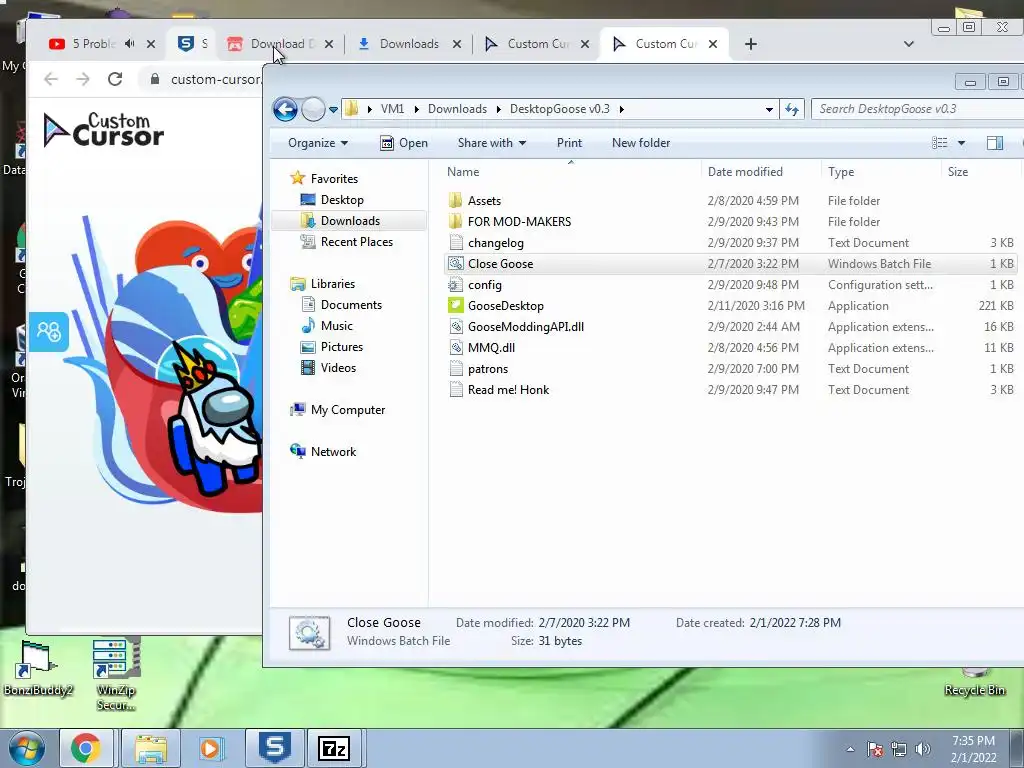The image size is (1024, 768).
Task: Sort by the Type column header
Action: pyautogui.click(x=840, y=172)
